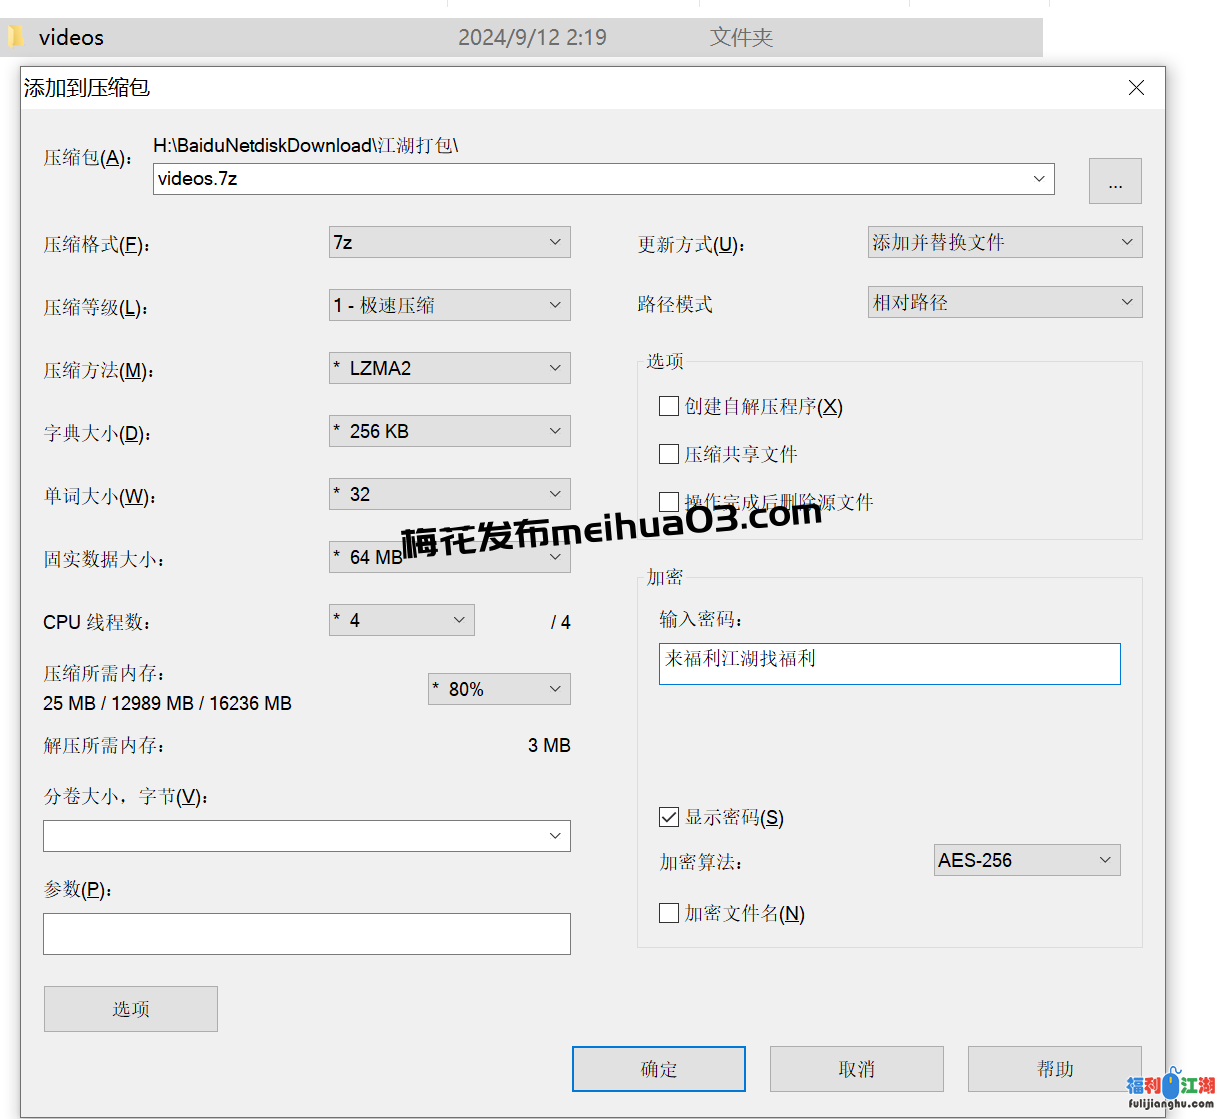
Task: Enable 加密文件名 checkbox
Action: pyautogui.click(x=669, y=913)
